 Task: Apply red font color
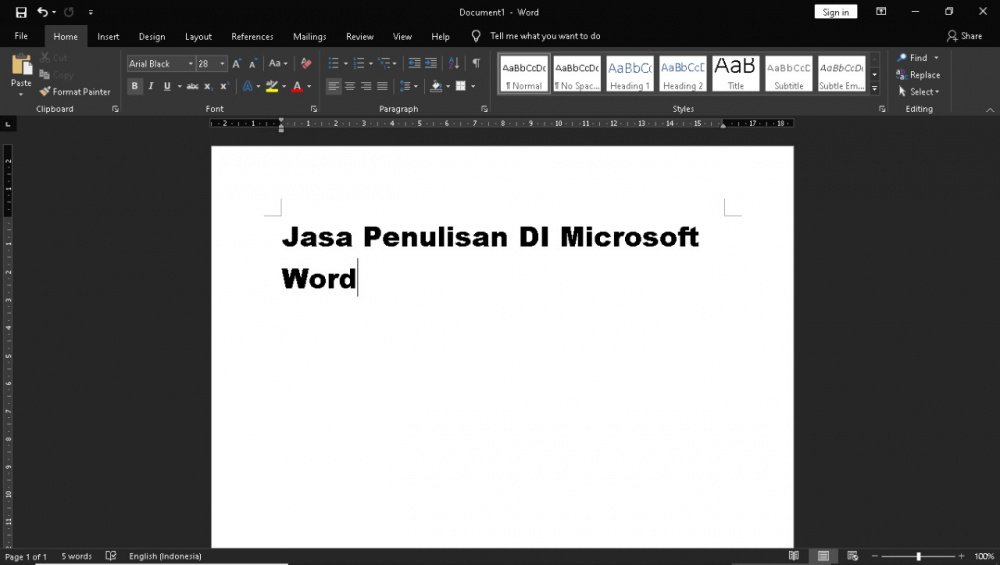pos(297,86)
